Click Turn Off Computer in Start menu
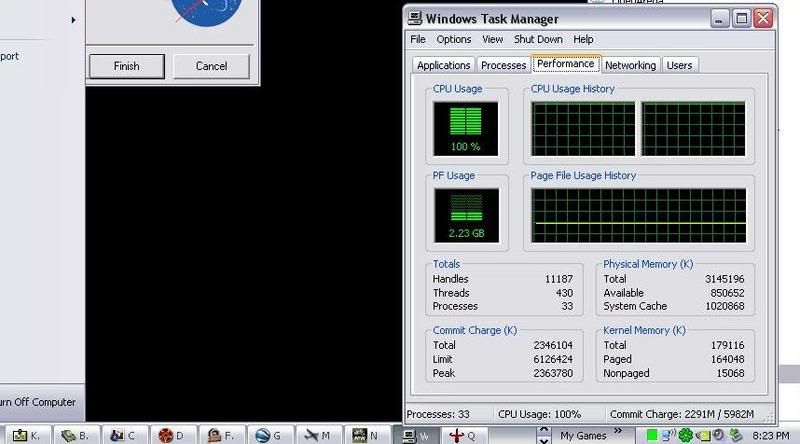 [x=36, y=402]
